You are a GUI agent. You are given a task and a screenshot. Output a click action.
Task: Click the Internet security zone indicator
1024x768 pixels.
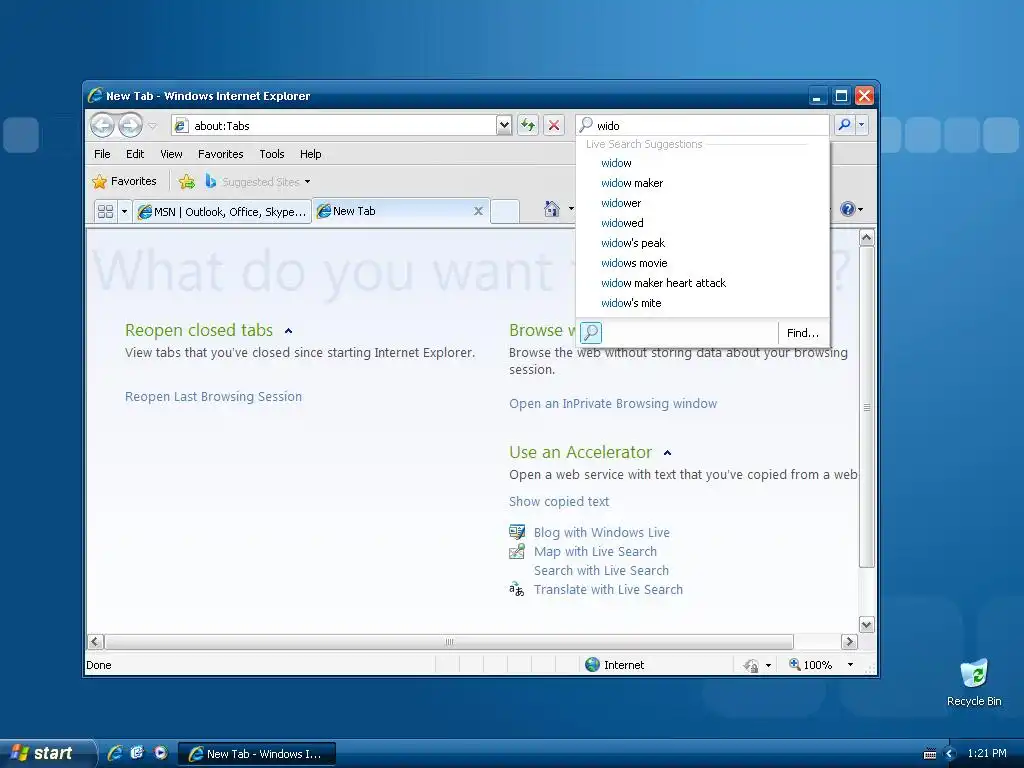615,665
